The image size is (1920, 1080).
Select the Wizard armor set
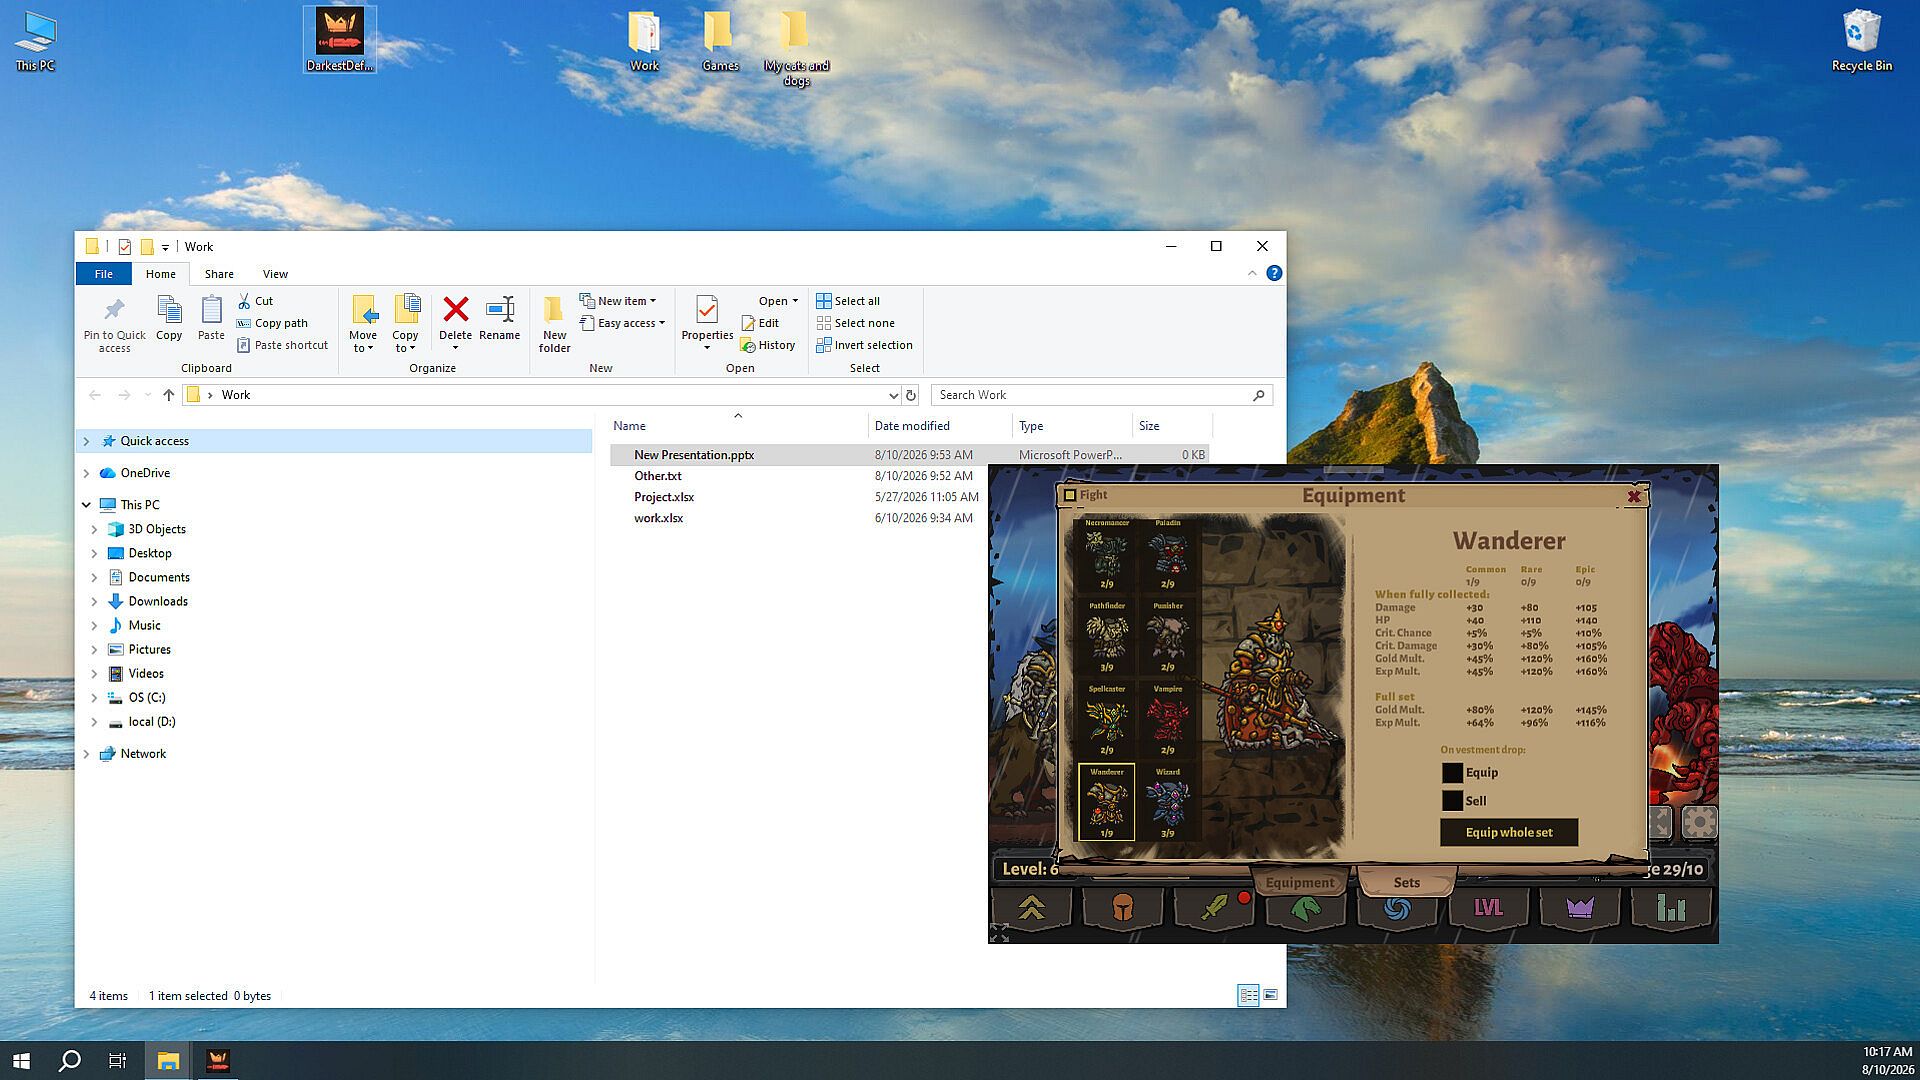1167,803
